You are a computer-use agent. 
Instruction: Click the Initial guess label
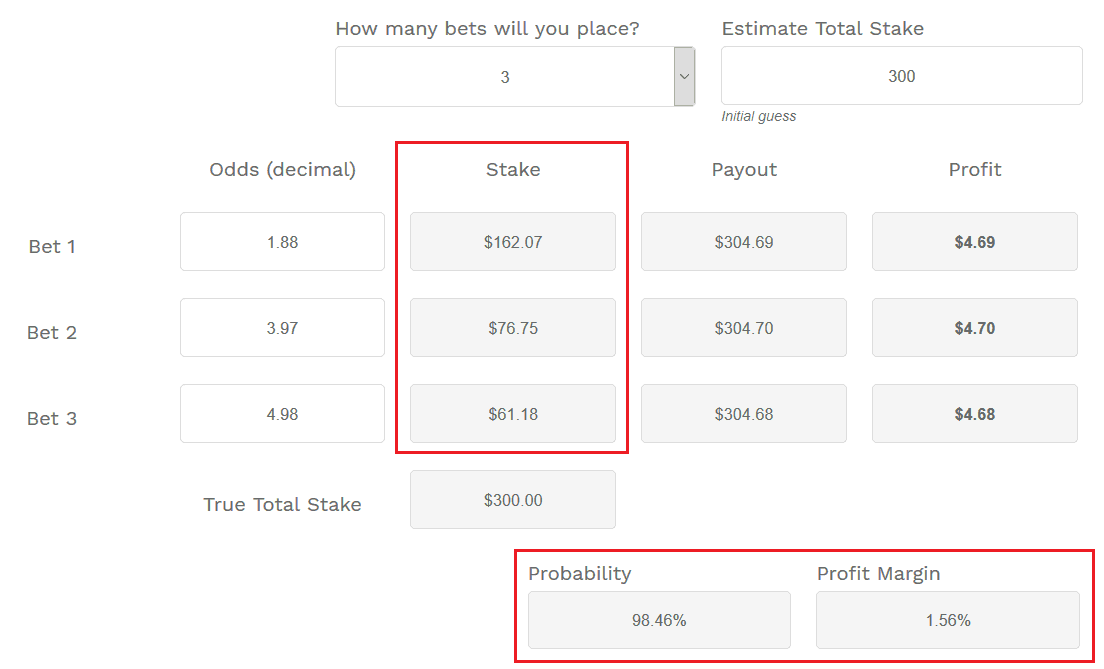tap(758, 116)
